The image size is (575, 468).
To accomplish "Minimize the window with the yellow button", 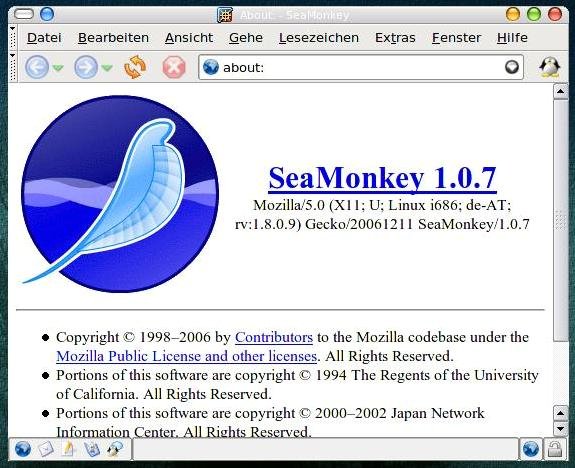I will tap(513, 14).
